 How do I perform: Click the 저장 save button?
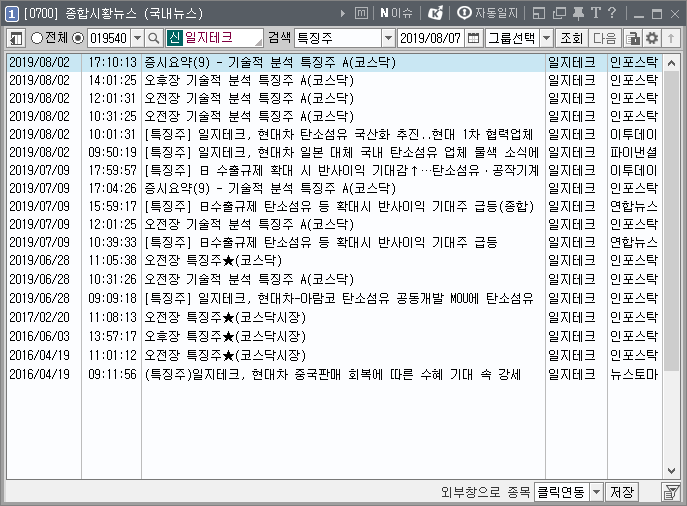[x=622, y=492]
